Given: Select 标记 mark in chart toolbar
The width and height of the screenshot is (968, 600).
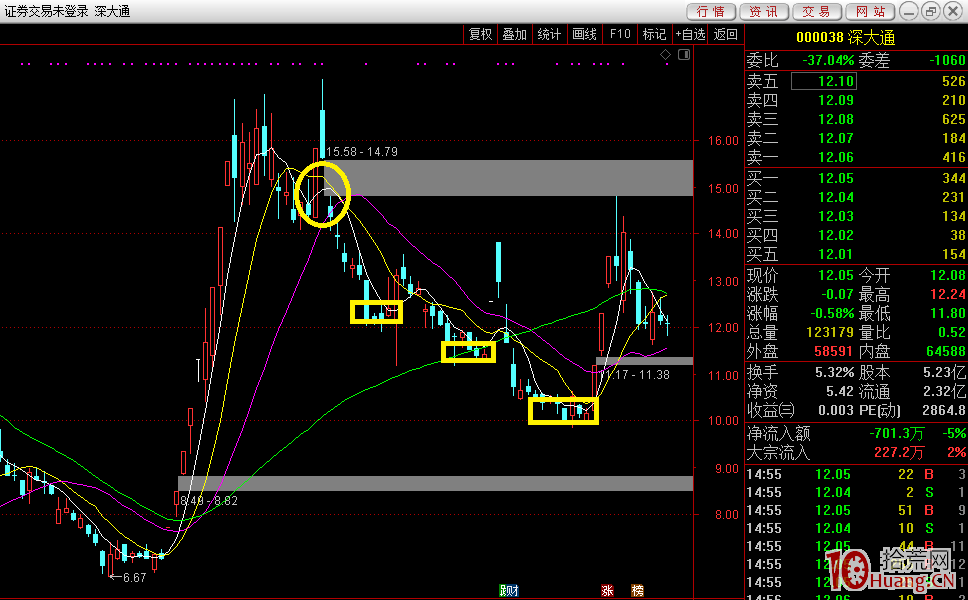Looking at the screenshot, I should tap(654, 34).
